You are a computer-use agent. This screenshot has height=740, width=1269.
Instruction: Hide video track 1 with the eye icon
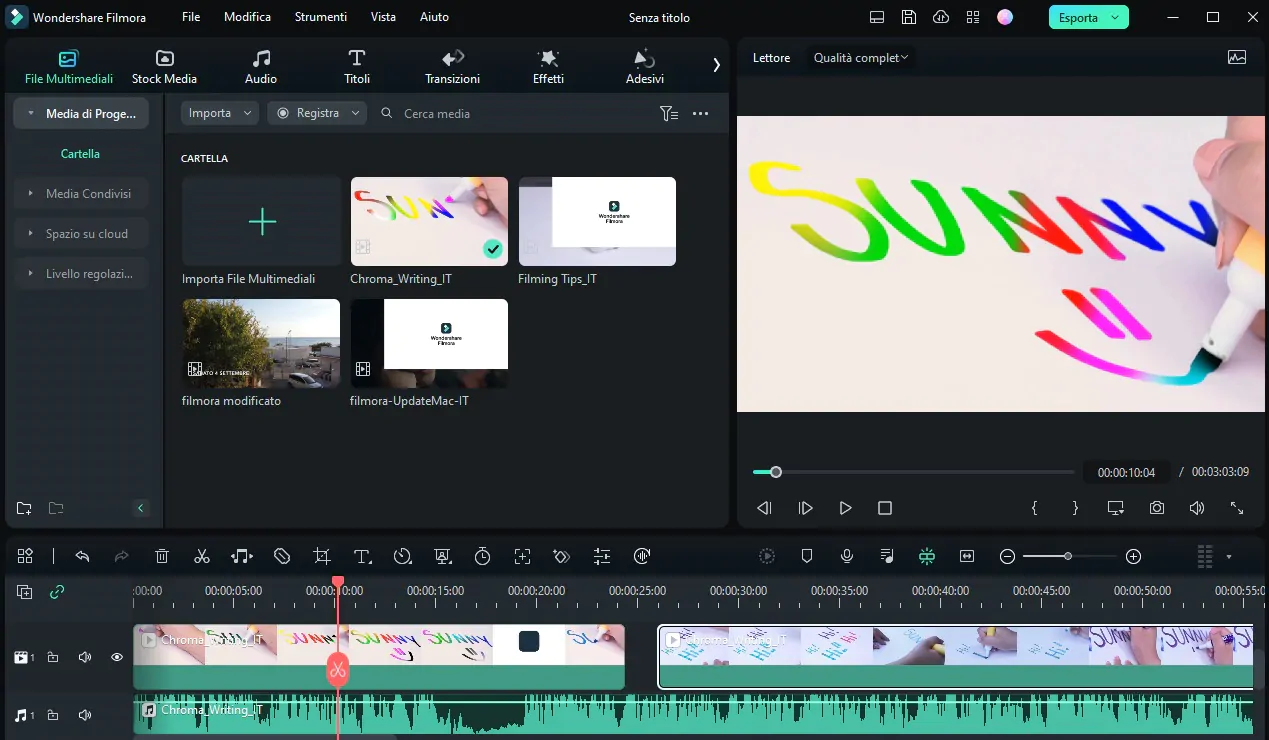click(x=117, y=657)
